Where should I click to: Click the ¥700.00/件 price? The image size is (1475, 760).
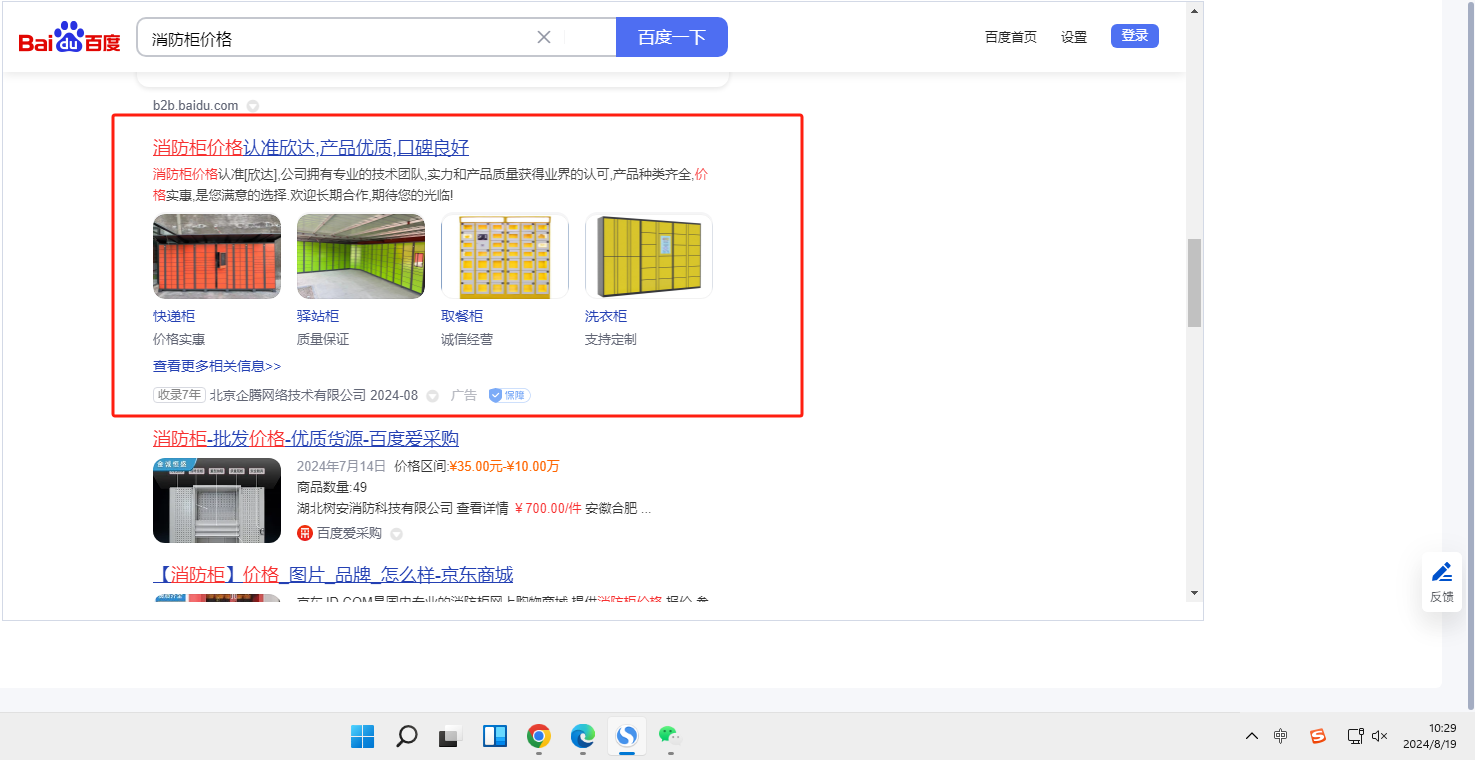[548, 508]
